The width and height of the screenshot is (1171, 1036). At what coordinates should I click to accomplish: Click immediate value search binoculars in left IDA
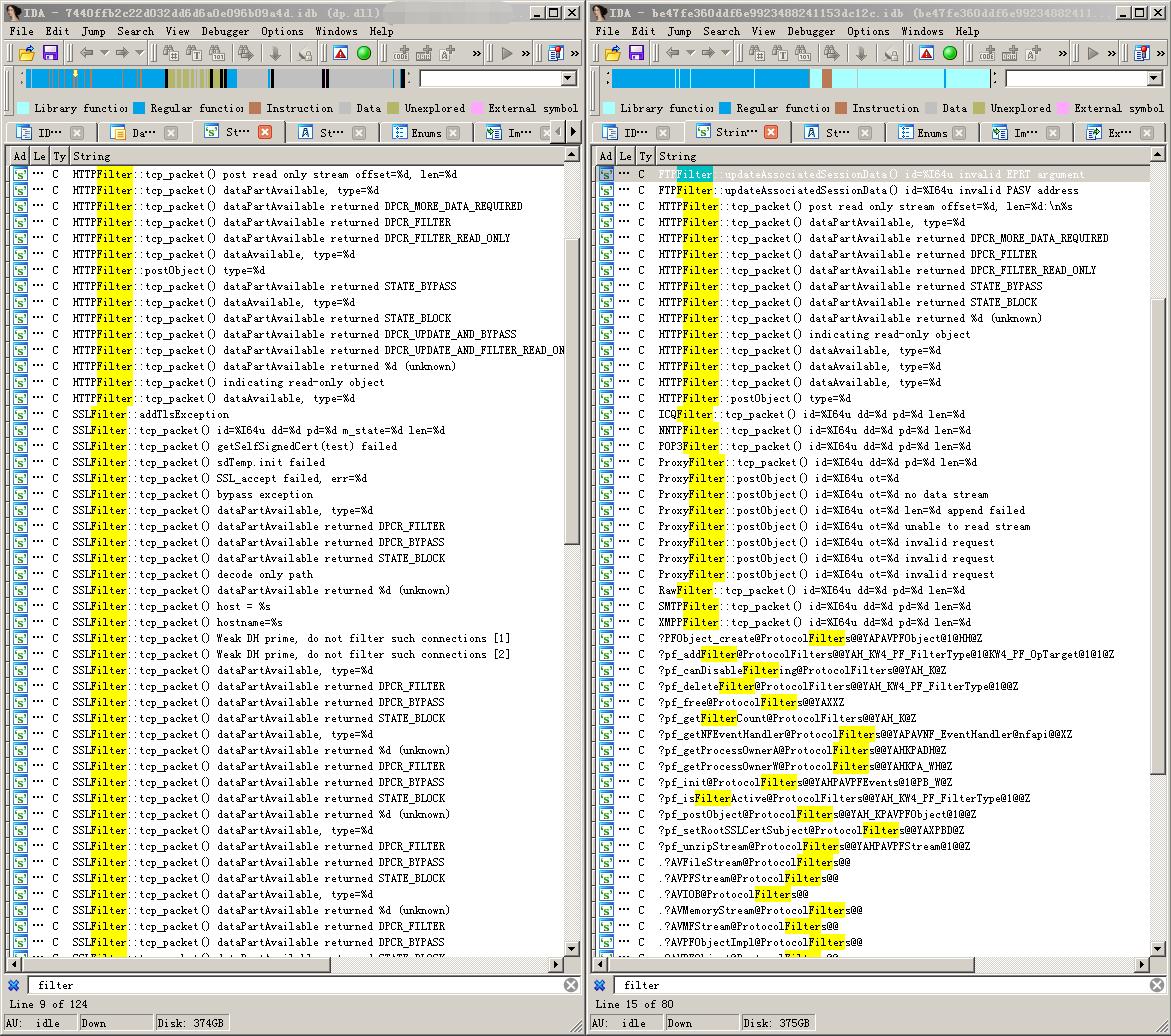(x=170, y=53)
